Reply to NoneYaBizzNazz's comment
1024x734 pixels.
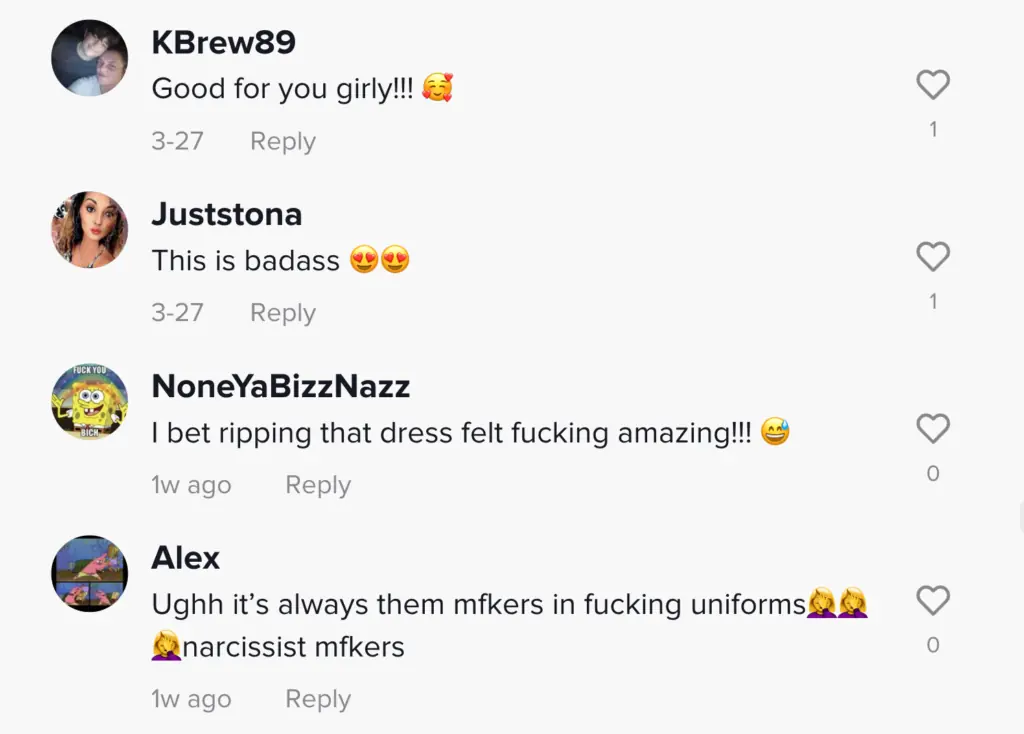pyautogui.click(x=318, y=485)
